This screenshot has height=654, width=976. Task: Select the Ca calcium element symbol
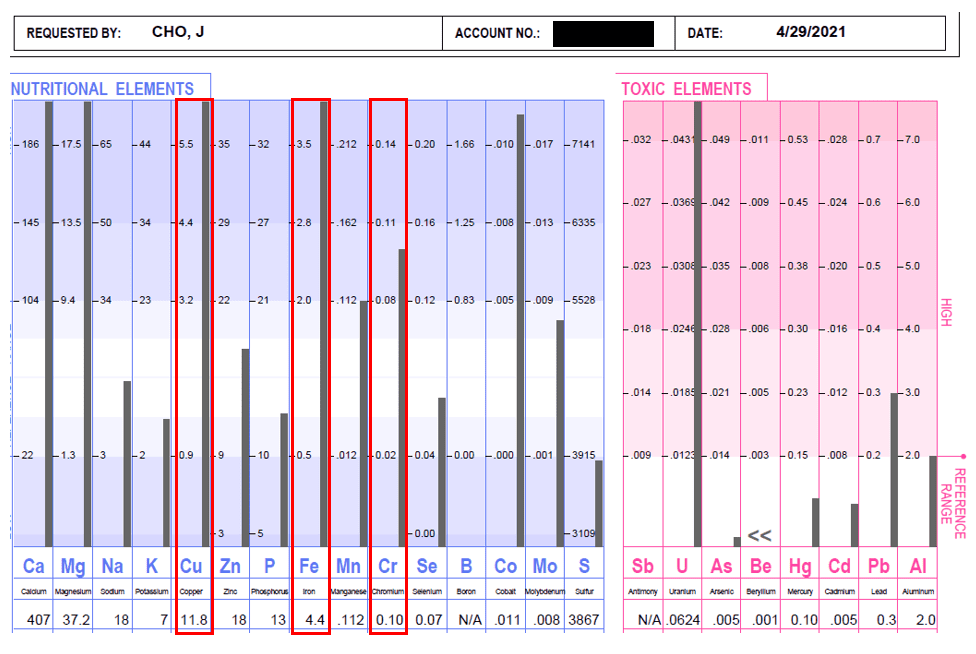(33, 566)
